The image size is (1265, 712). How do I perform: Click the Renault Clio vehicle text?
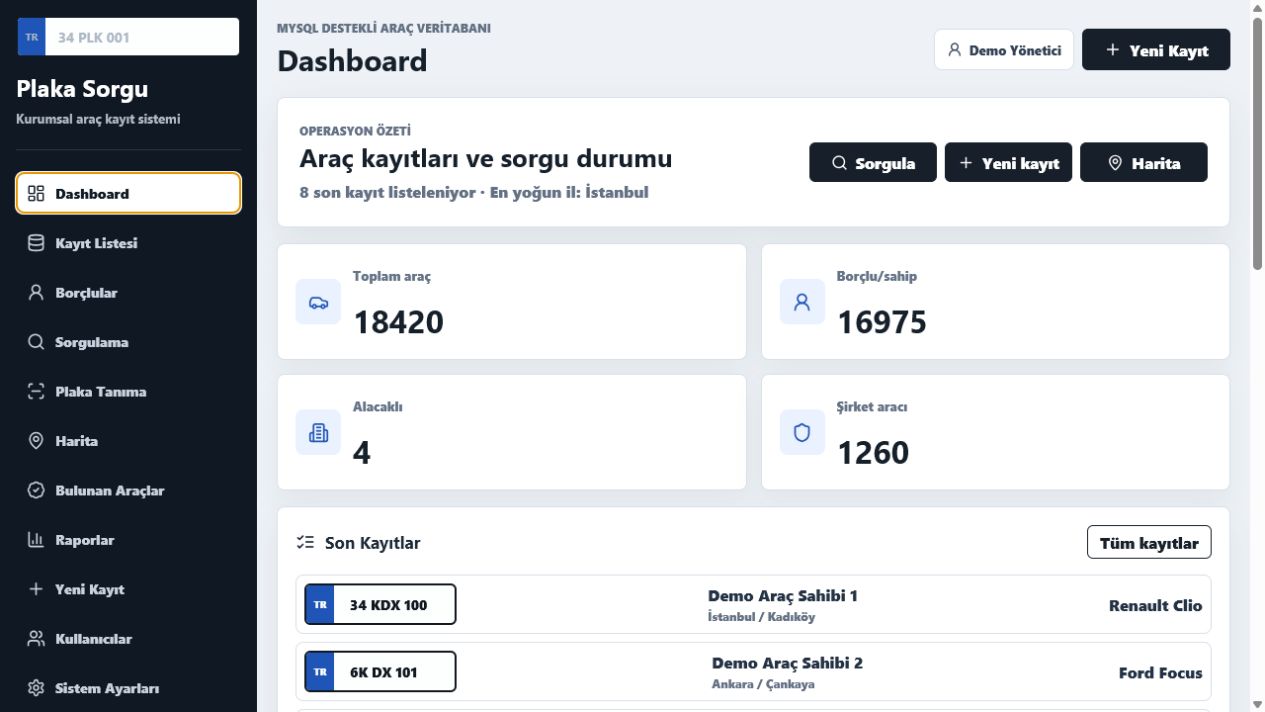point(1156,605)
